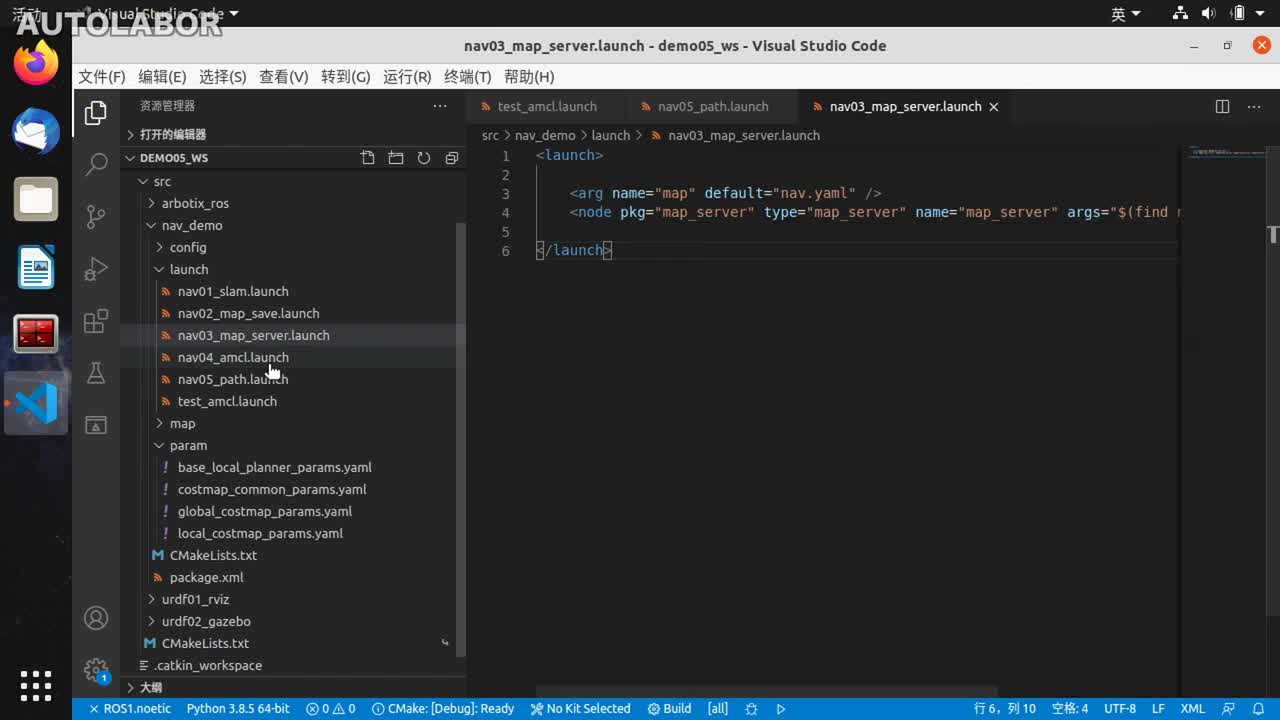Open the 运行(R) menu
The image size is (1280, 720).
point(407,77)
